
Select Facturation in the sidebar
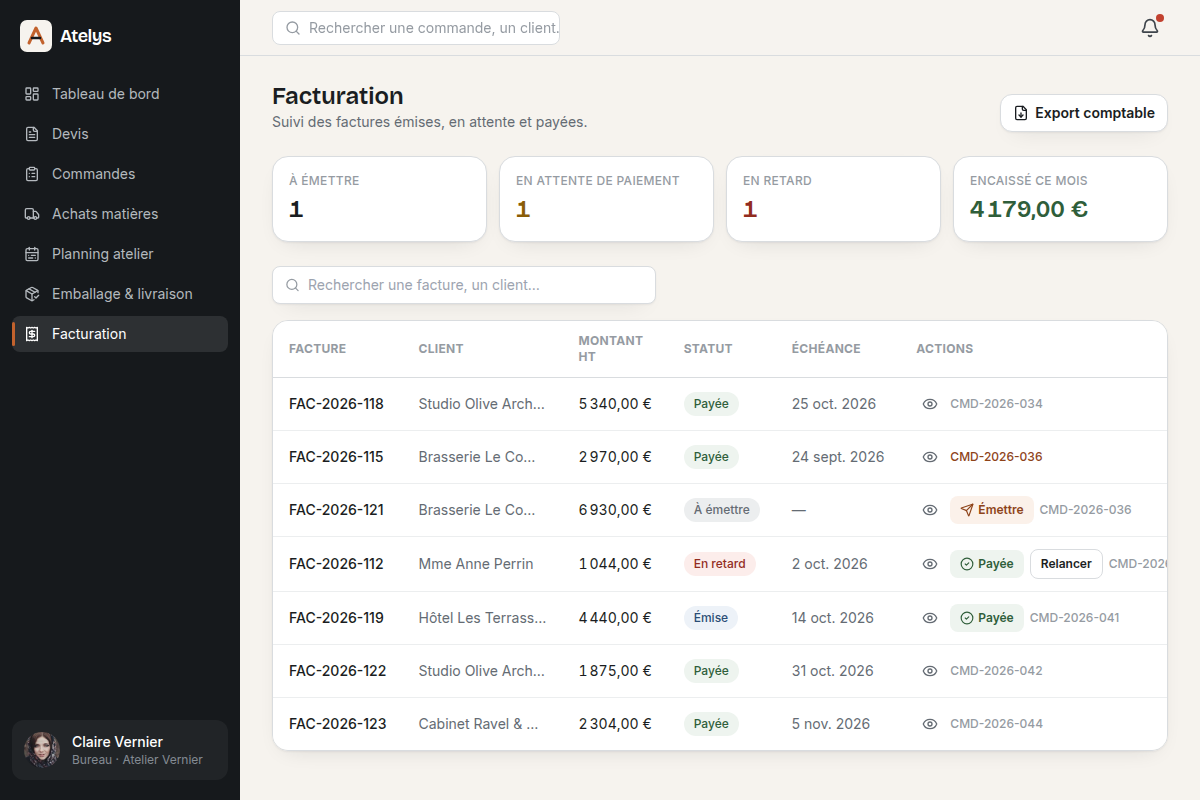[120, 334]
